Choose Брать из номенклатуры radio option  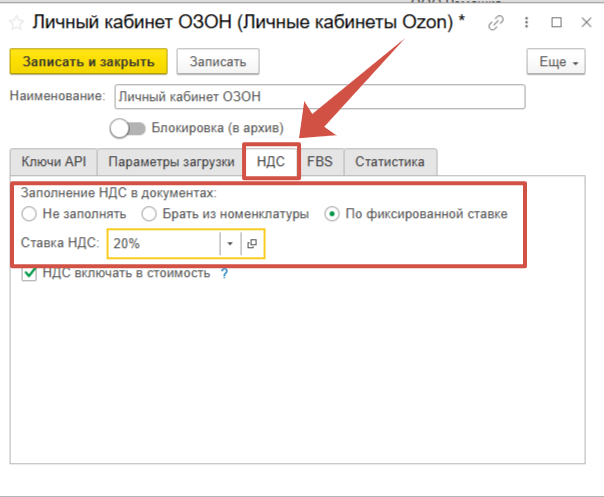pyautogui.click(x=149, y=214)
